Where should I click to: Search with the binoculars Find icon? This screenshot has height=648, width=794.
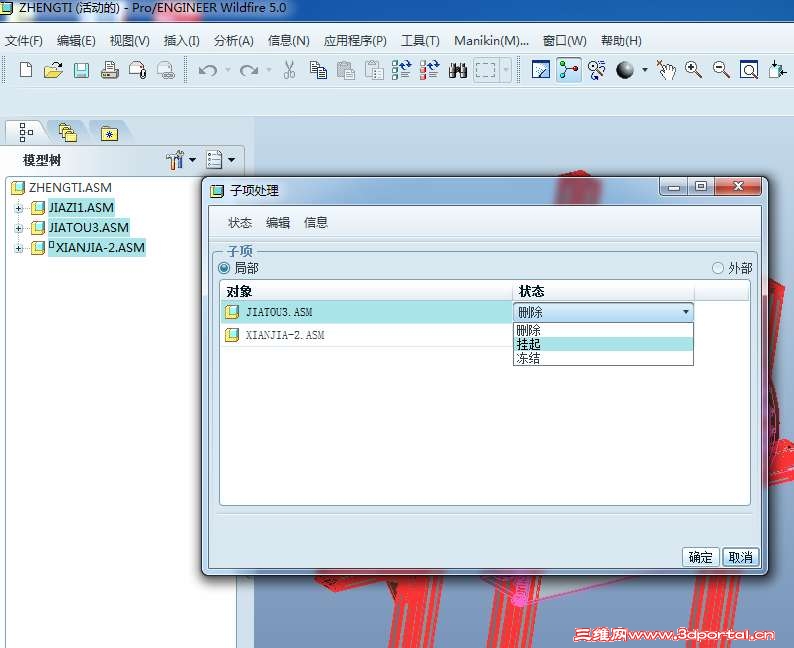tap(458, 70)
